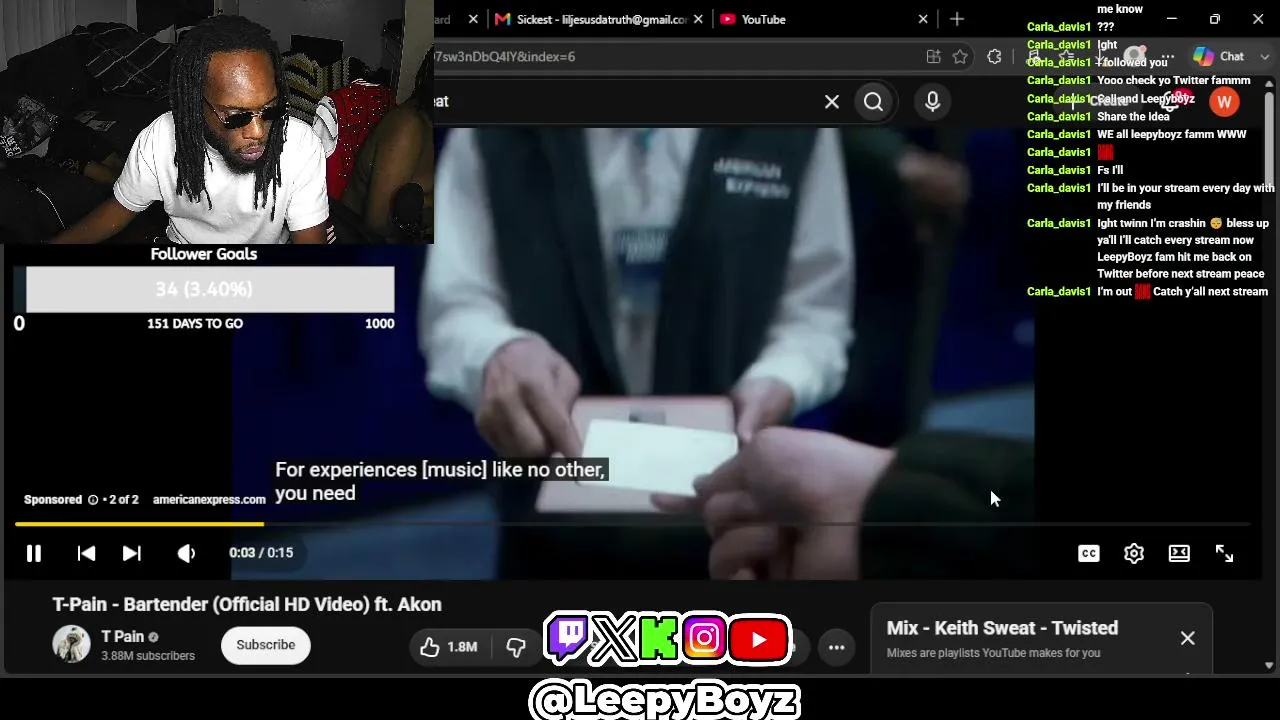Viewport: 1280px width, 720px height.
Task: Switch the player to theater mode
Action: [x=1179, y=553]
